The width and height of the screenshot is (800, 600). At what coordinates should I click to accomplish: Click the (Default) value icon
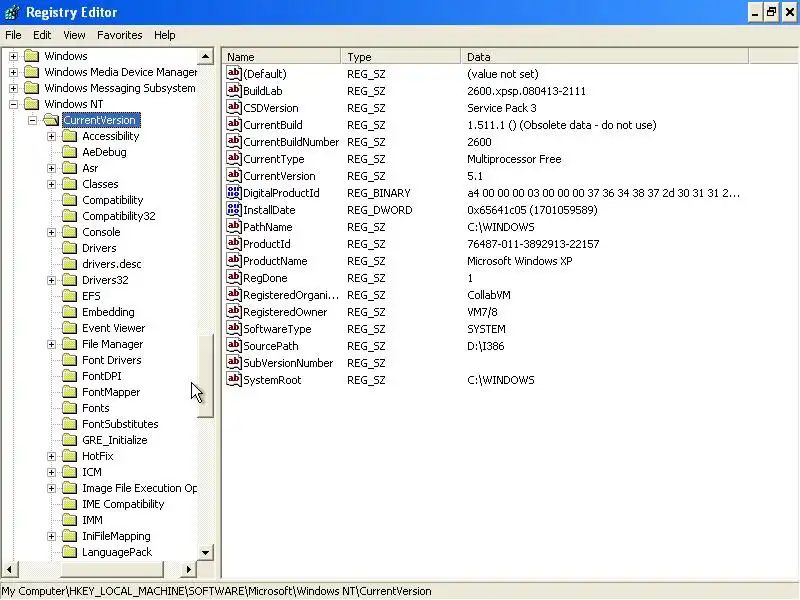click(234, 73)
